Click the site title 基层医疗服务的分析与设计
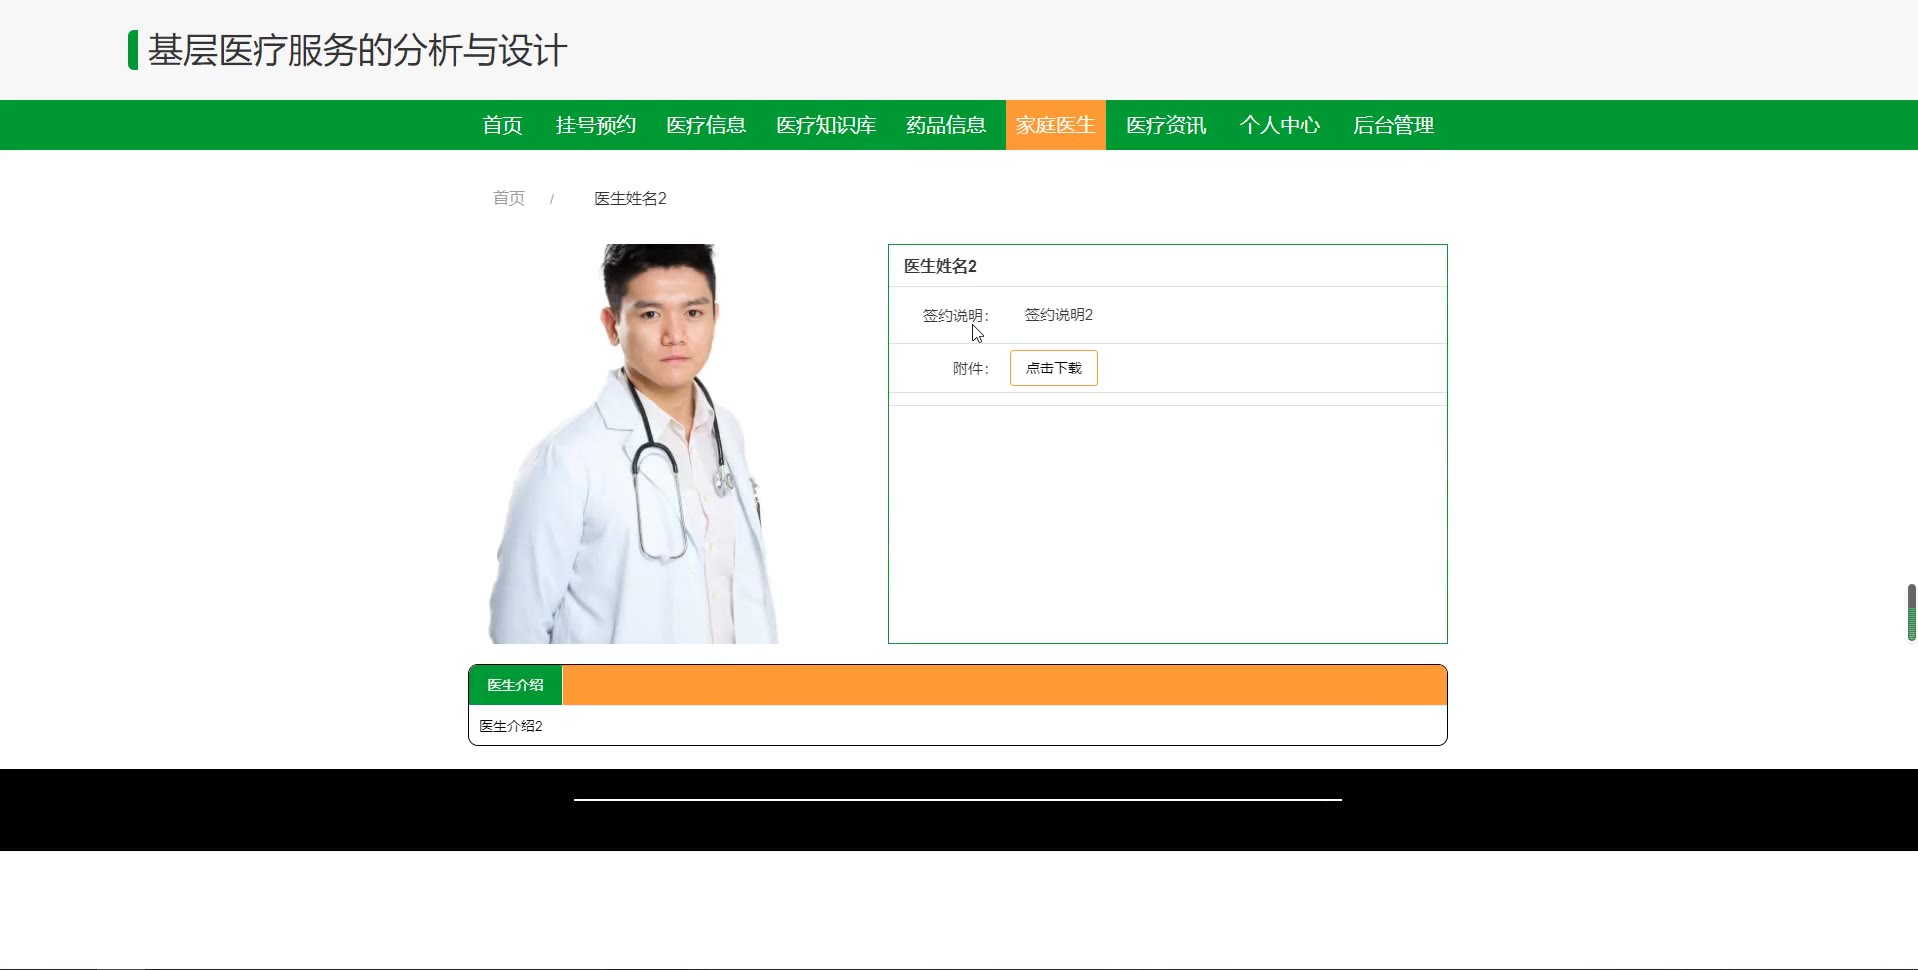This screenshot has width=1918, height=970. (357, 50)
